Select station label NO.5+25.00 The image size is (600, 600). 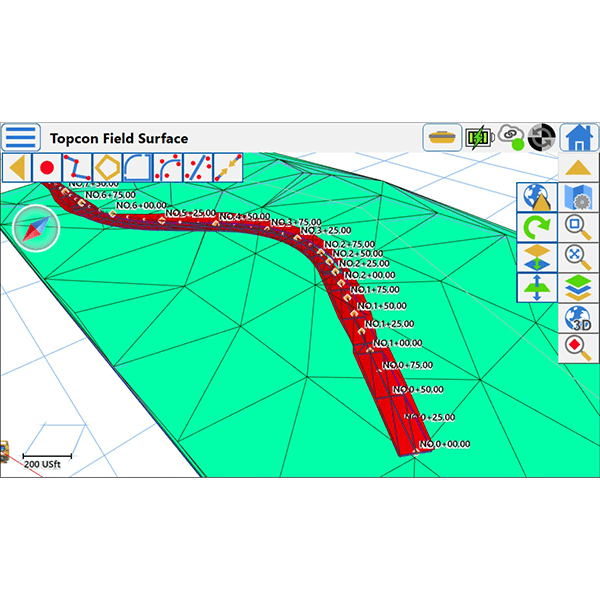191,213
